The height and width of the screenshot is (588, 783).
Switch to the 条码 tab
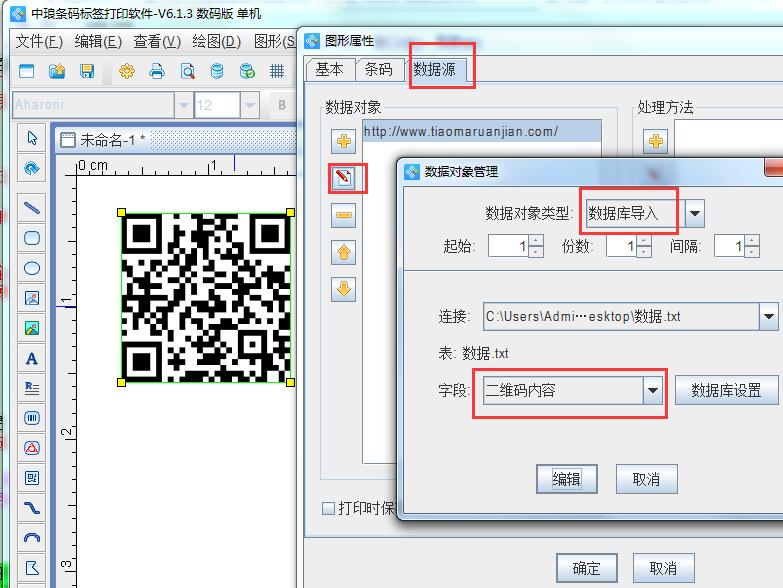tap(378, 69)
